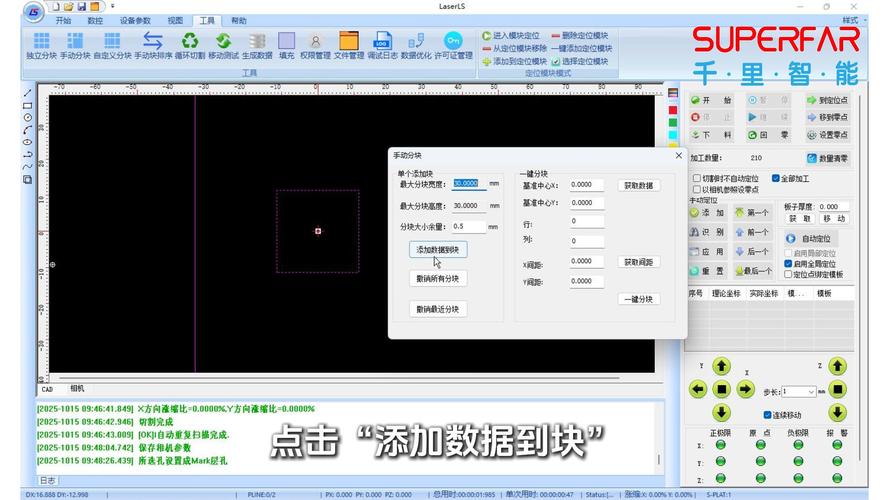Move Z axis down with arrow button

837,413
